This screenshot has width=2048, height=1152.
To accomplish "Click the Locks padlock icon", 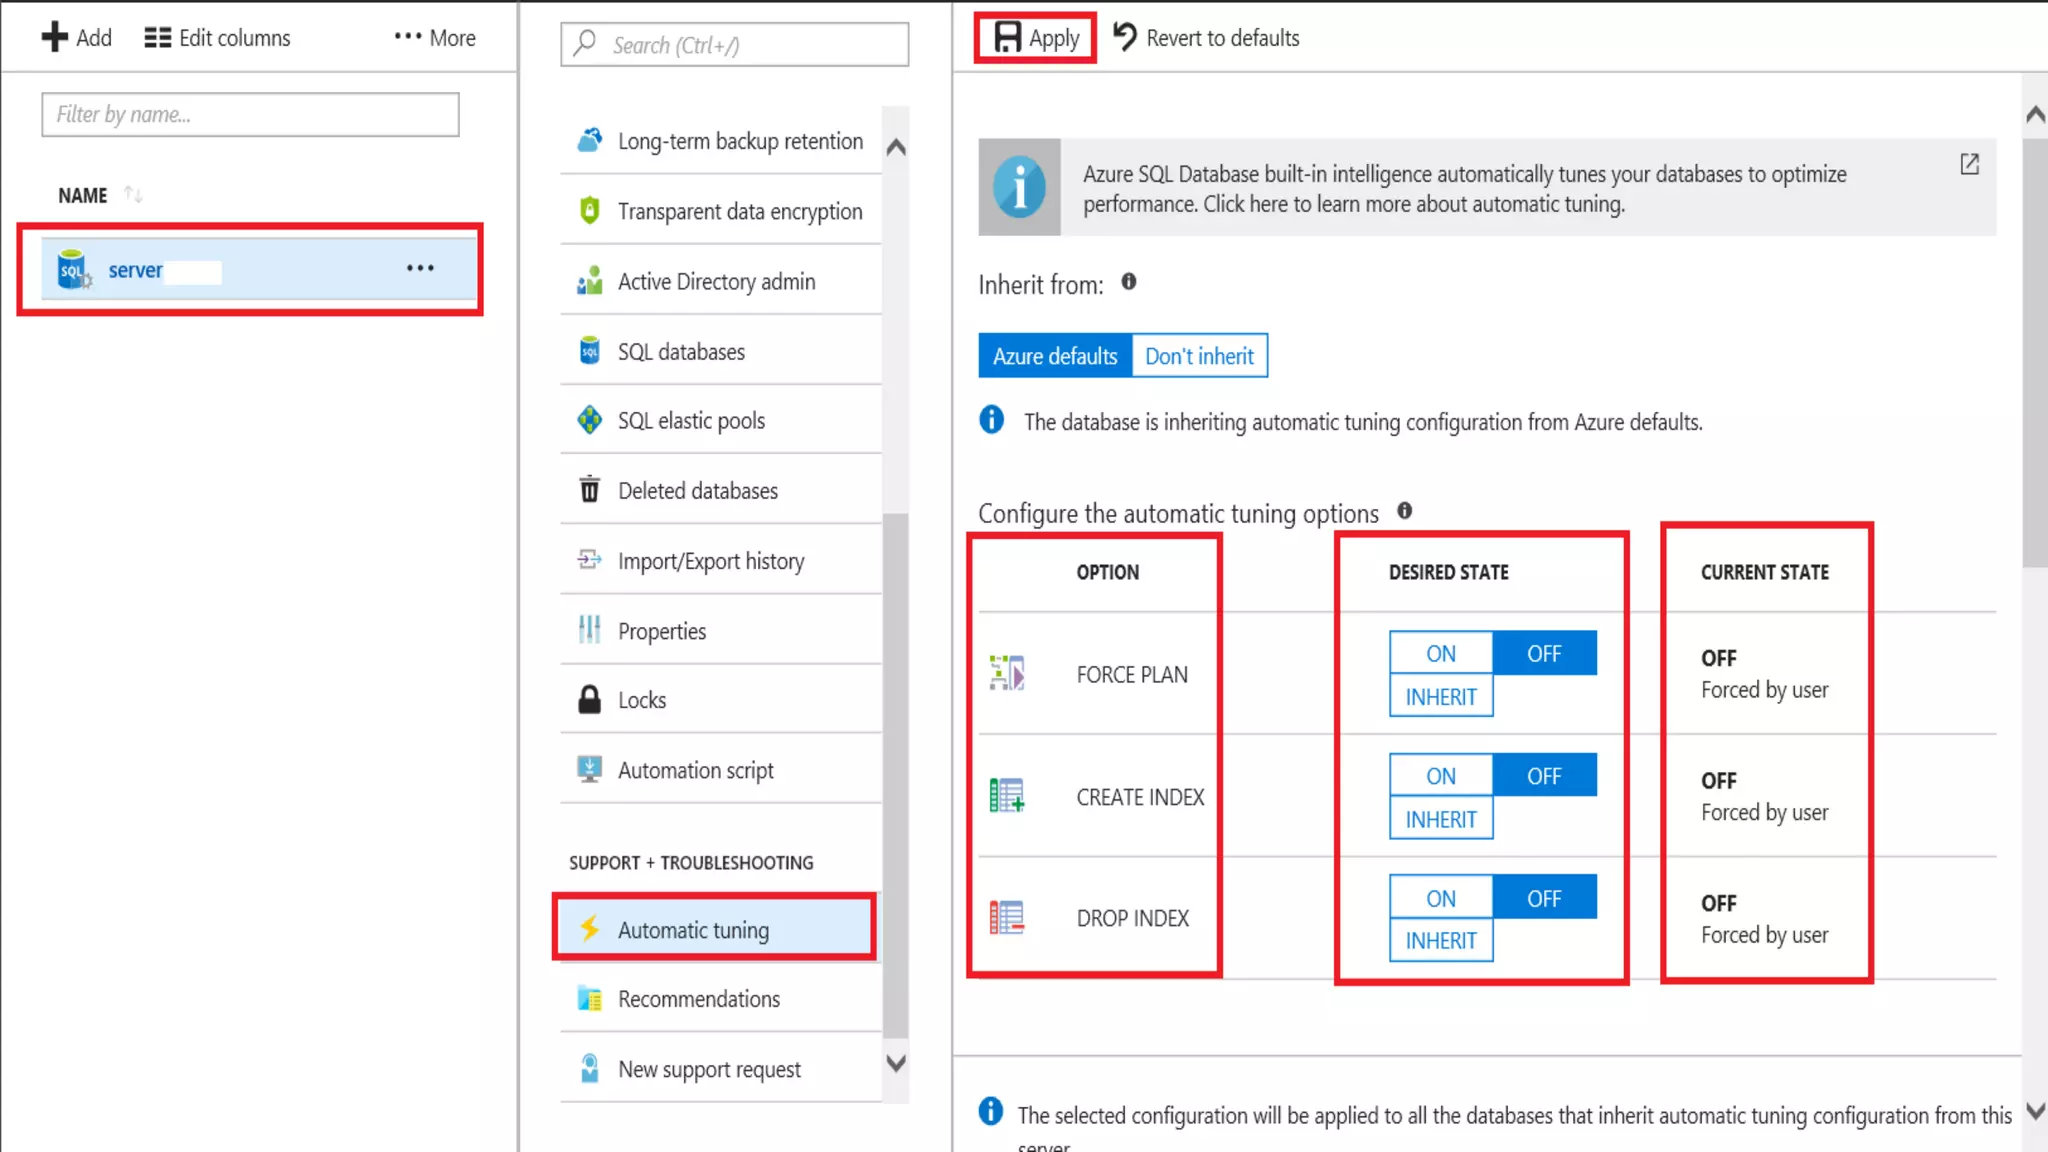I will click(x=590, y=699).
